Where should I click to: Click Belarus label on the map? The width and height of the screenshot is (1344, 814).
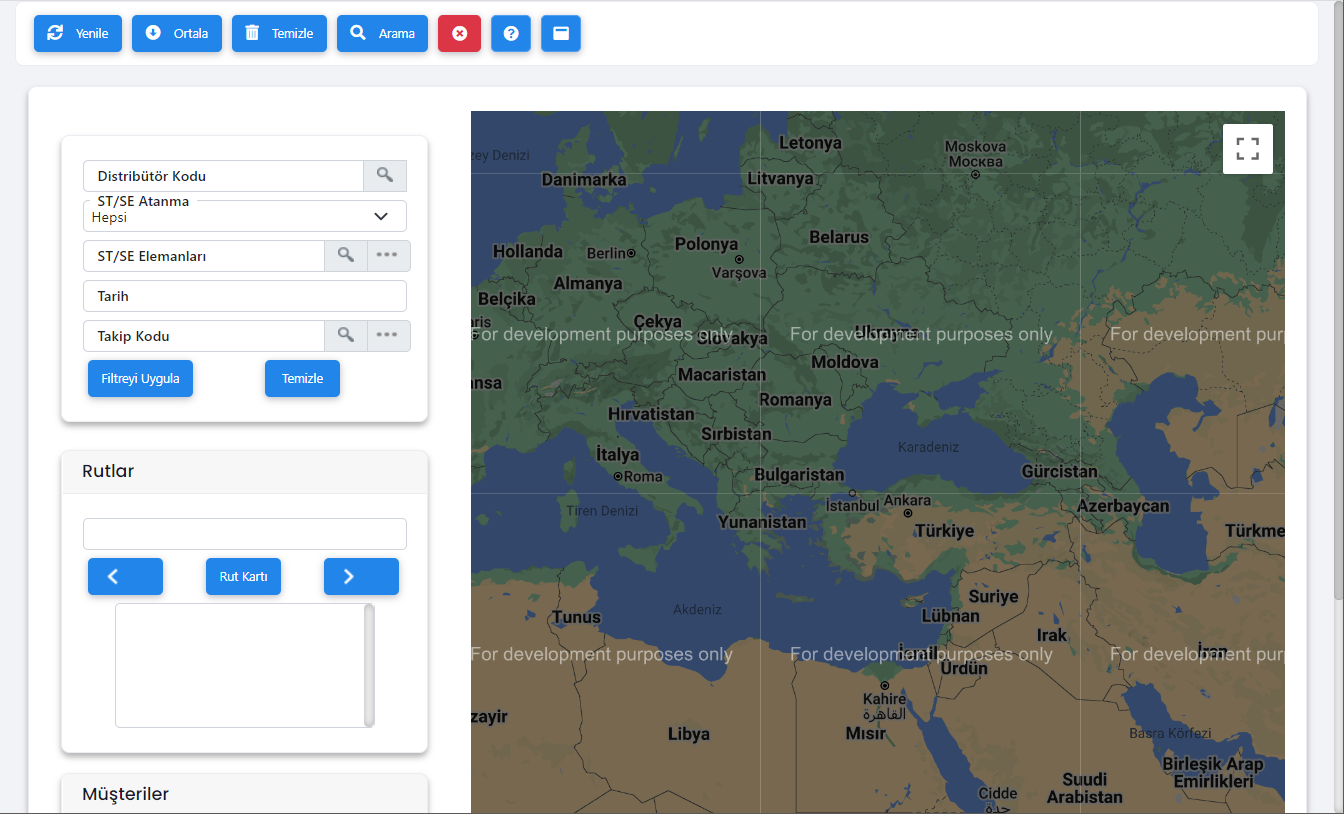click(839, 237)
